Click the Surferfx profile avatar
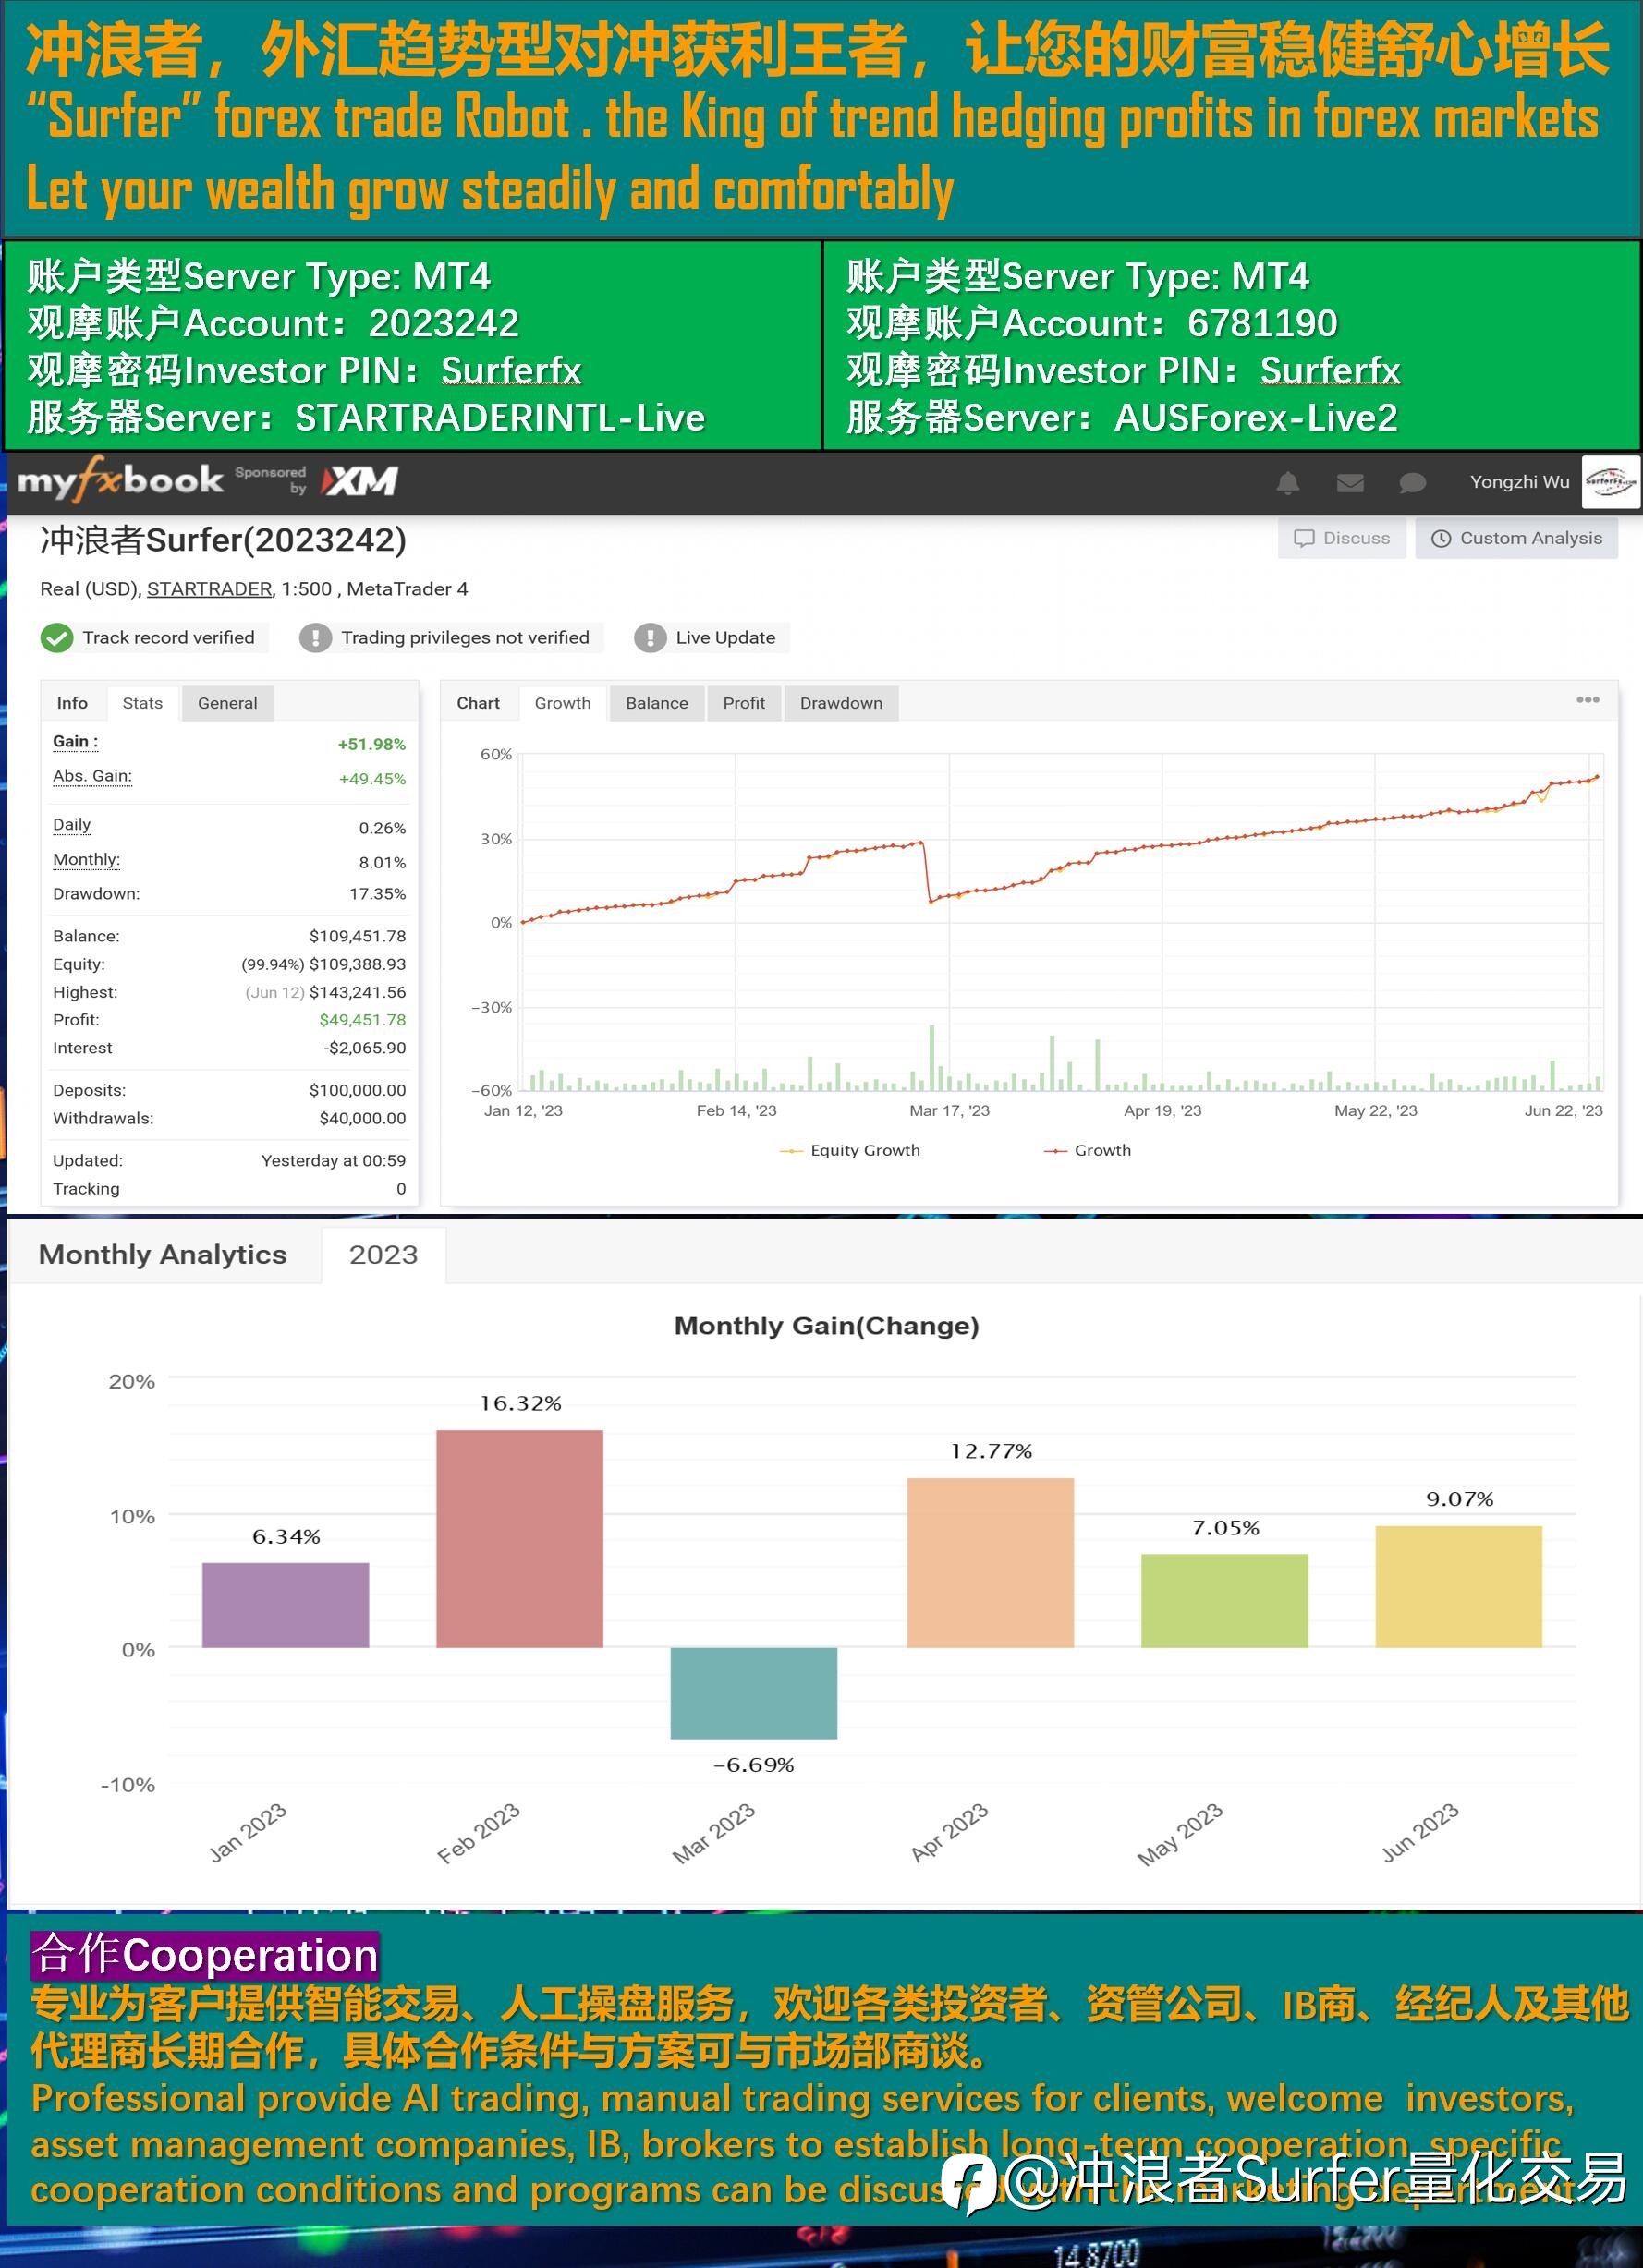Image resolution: width=1643 pixels, height=2268 pixels. 1610,482
